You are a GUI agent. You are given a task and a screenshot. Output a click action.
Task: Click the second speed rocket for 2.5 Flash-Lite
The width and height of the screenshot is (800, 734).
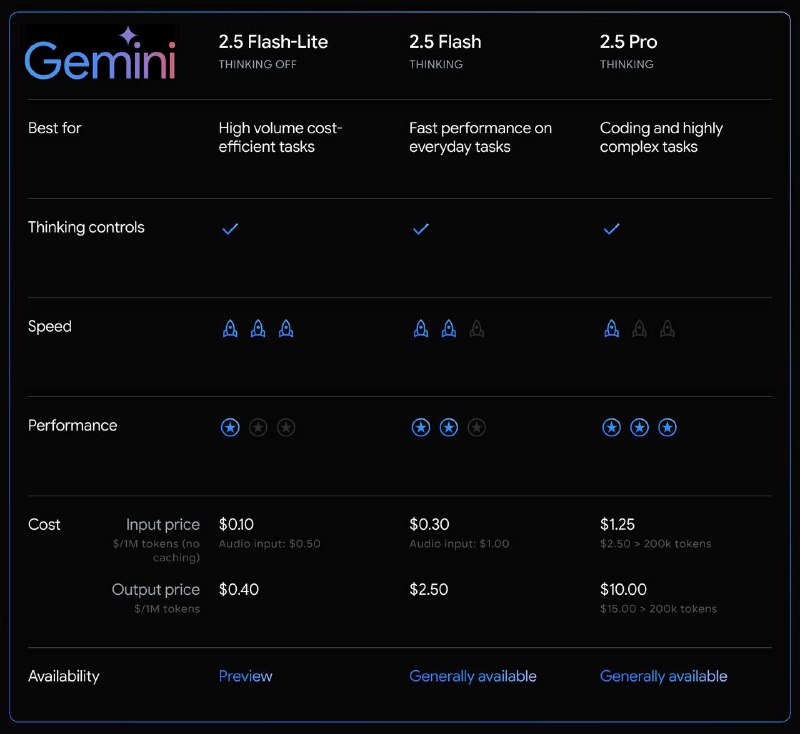[x=258, y=328]
